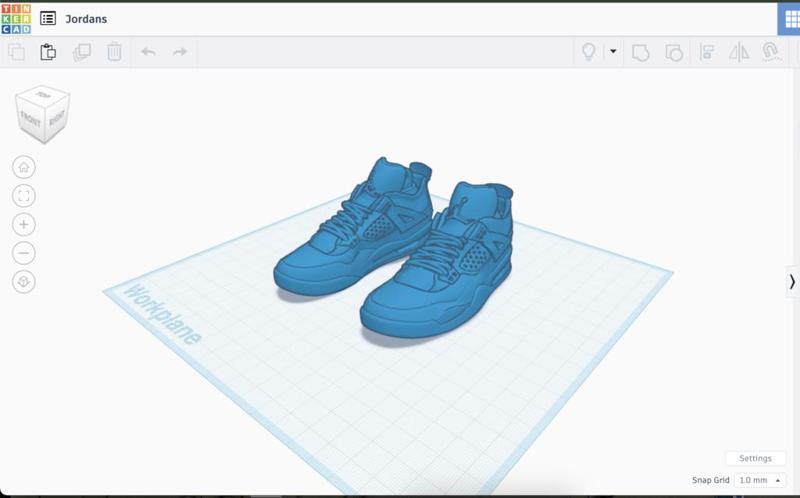The width and height of the screenshot is (800, 498).
Task: Click the Align tool icon
Action: coord(707,52)
